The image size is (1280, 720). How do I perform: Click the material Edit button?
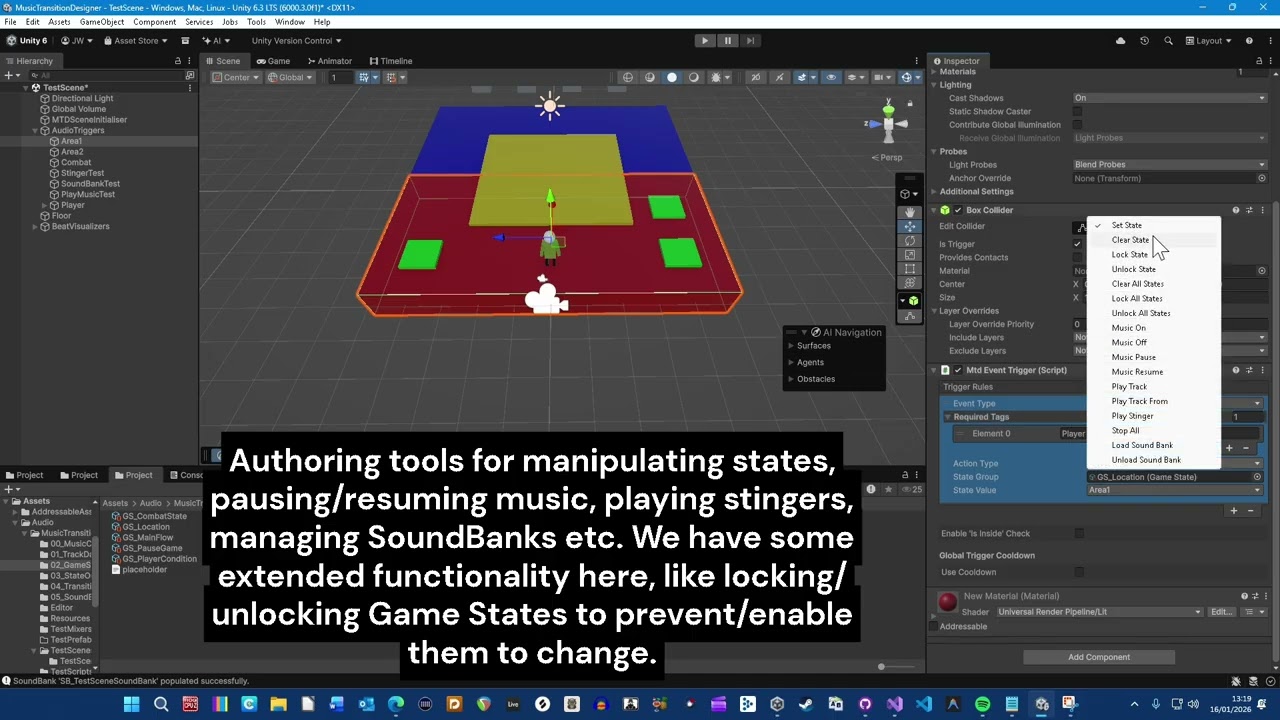[x=1221, y=612]
